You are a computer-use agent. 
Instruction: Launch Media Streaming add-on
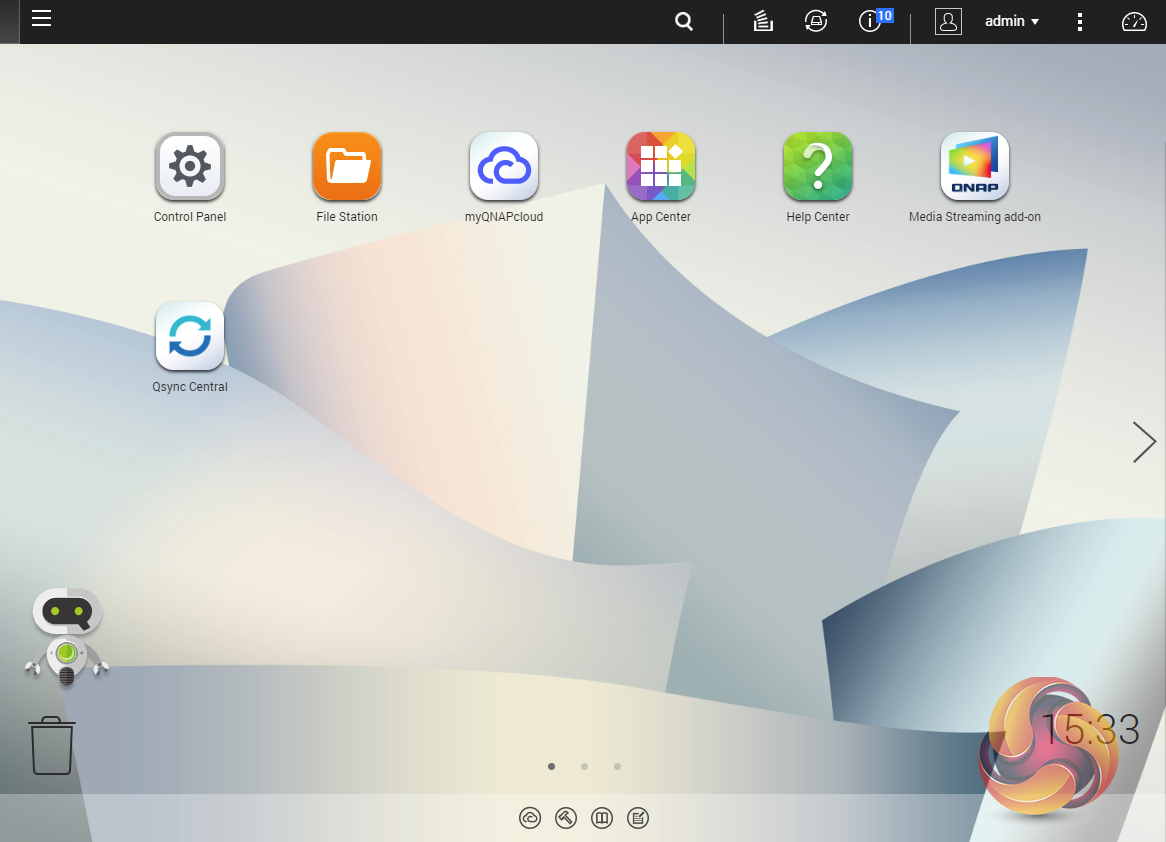pos(975,167)
